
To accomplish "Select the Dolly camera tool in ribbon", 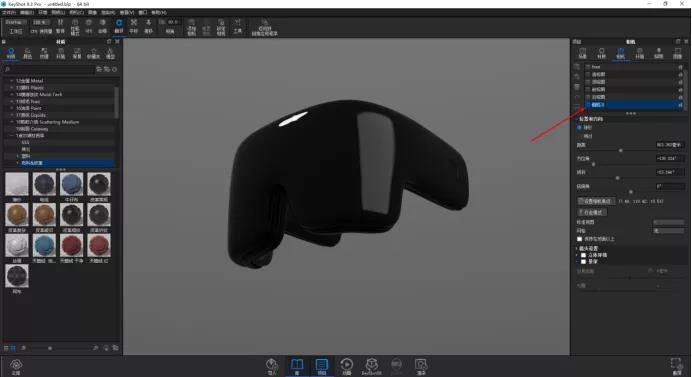I will pos(149,26).
